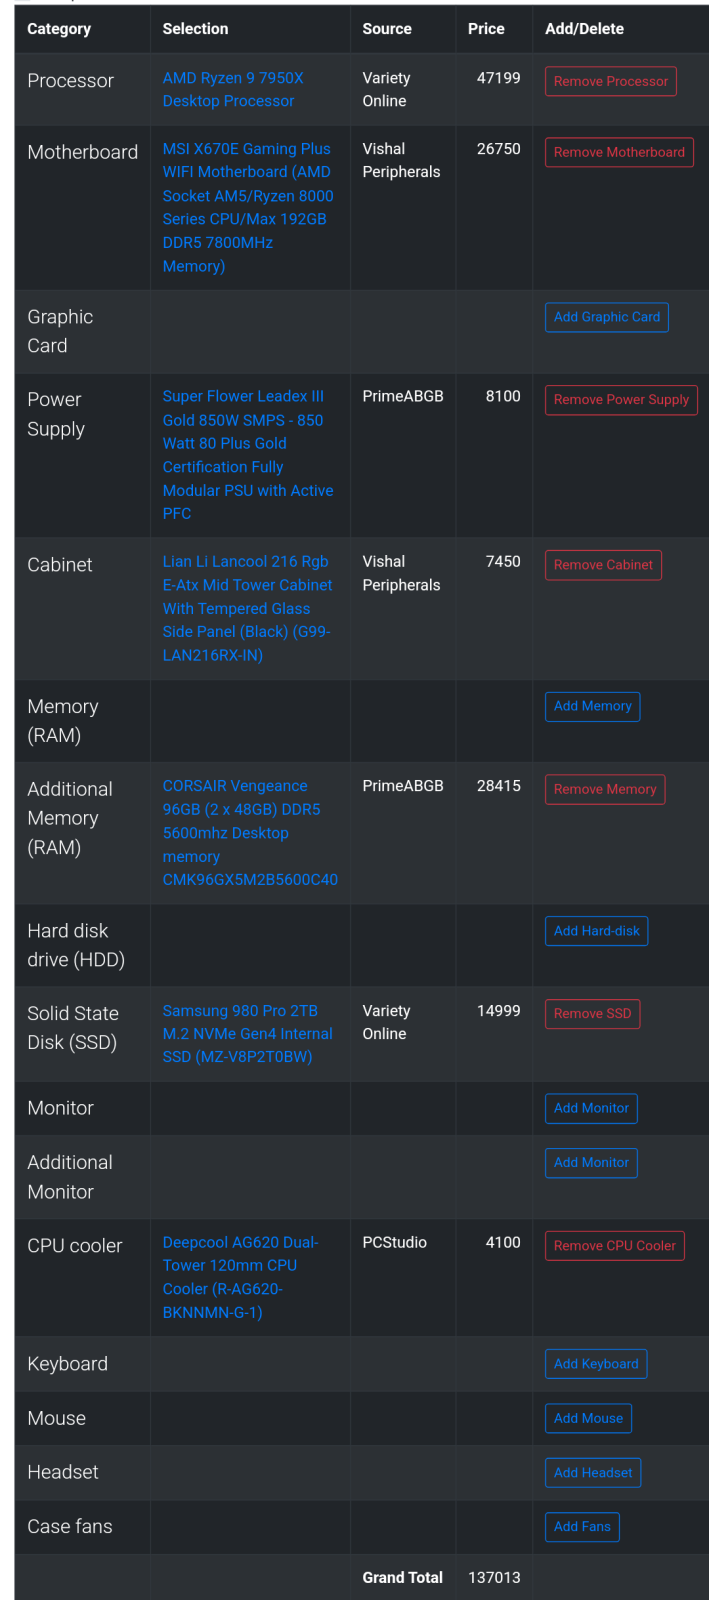This screenshot has height=1600, width=709.
Task: Click the Add Hard-disk button
Action: 596,931
